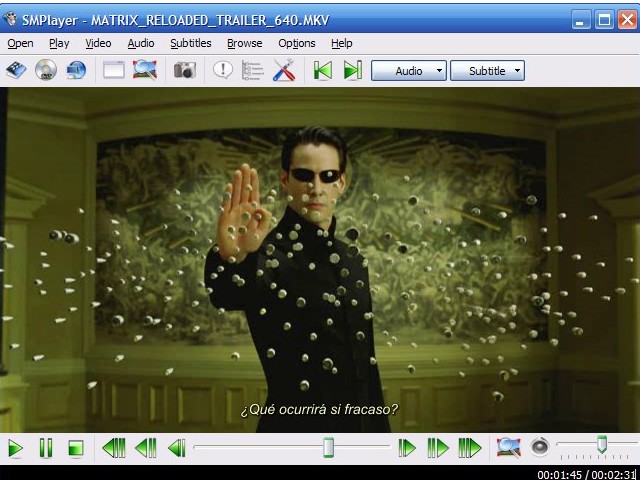Viewport: 640px width, 480px height.
Task: Expand the Subtitle track dropdown
Action: 487,71
